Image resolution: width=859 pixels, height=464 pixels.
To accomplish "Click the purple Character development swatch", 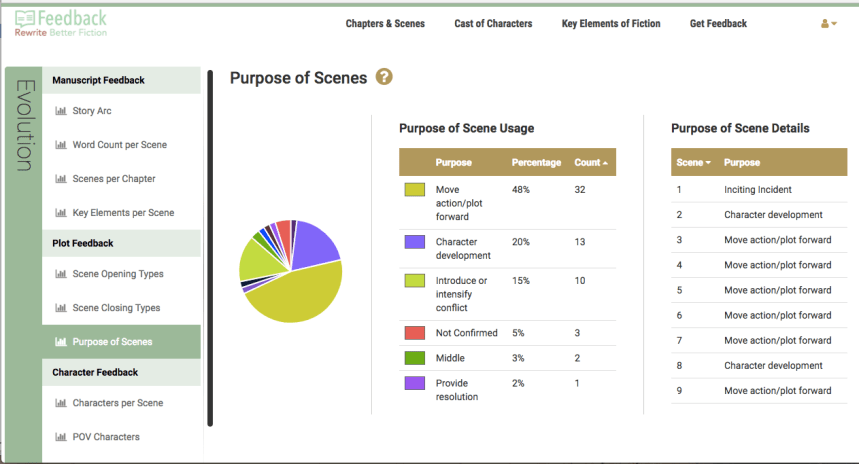I will pyautogui.click(x=414, y=242).
